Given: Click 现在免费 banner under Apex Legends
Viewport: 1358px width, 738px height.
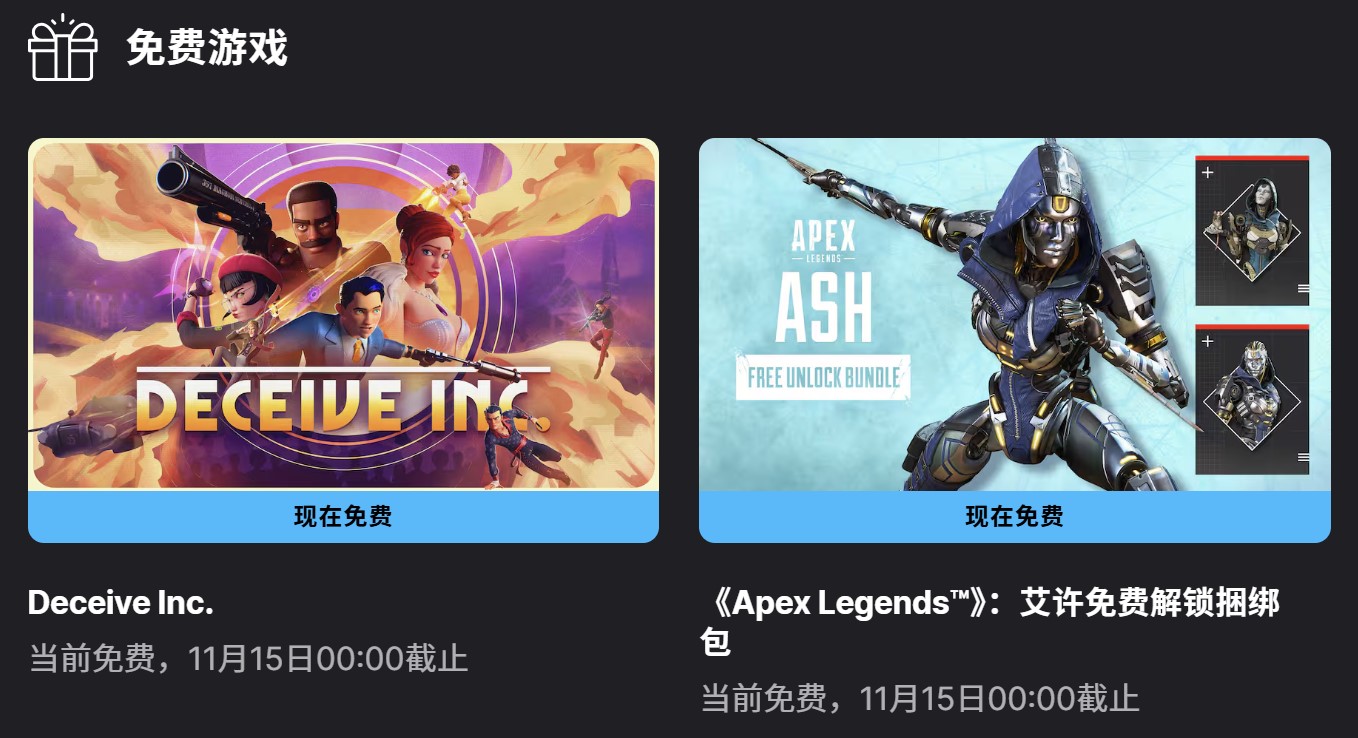Looking at the screenshot, I should tap(1014, 517).
